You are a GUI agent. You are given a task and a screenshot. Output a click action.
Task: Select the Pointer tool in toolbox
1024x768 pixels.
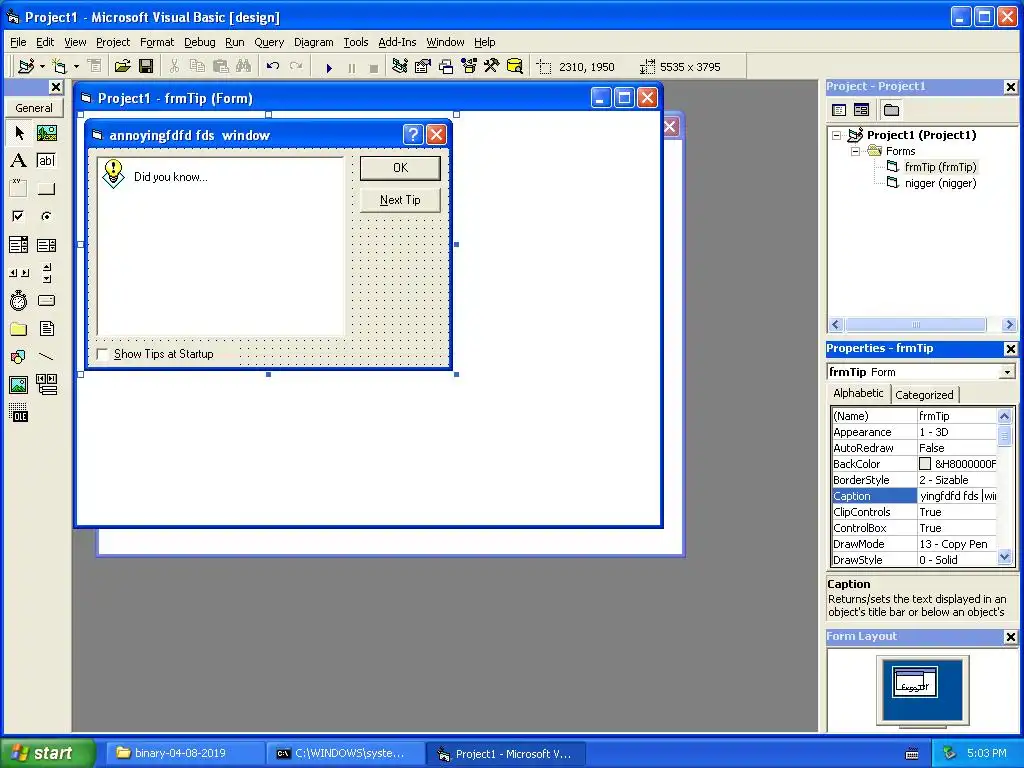click(19, 133)
